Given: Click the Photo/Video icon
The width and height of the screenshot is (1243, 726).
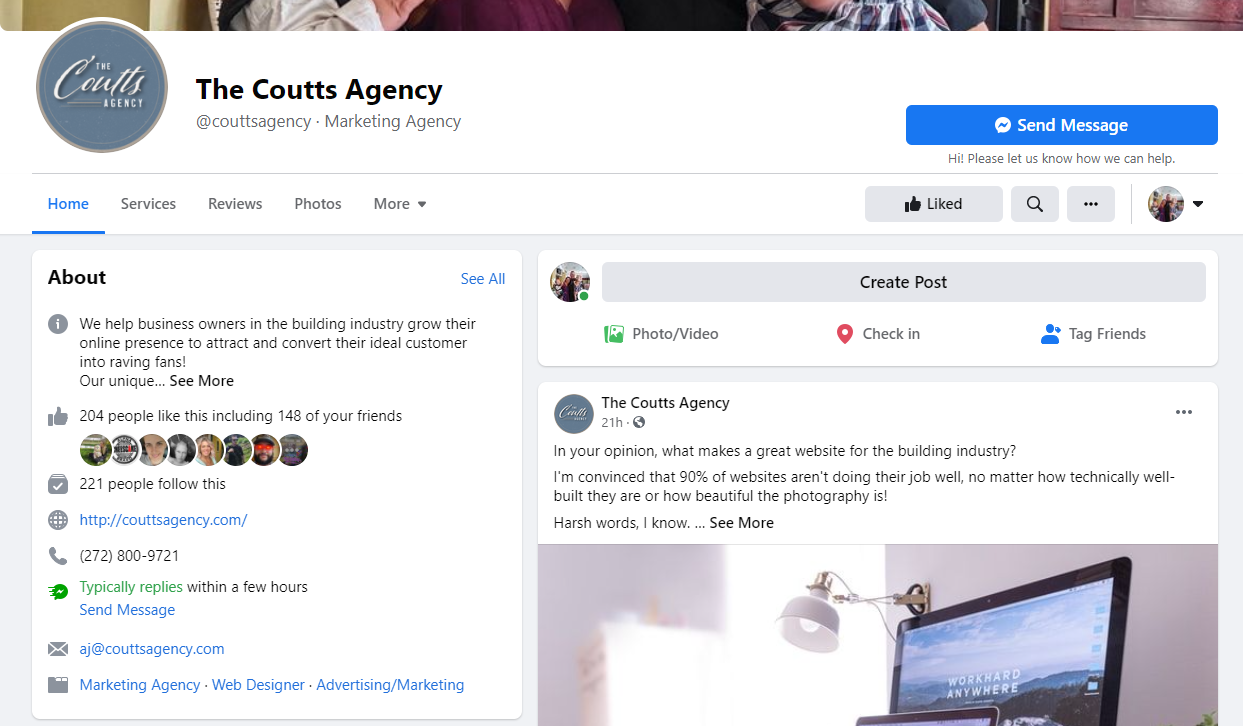Looking at the screenshot, I should (614, 334).
